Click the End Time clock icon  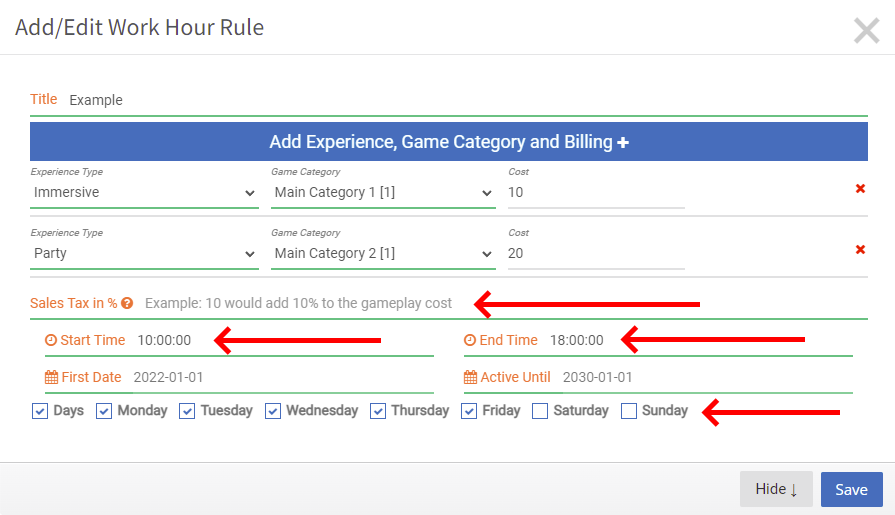(x=470, y=340)
